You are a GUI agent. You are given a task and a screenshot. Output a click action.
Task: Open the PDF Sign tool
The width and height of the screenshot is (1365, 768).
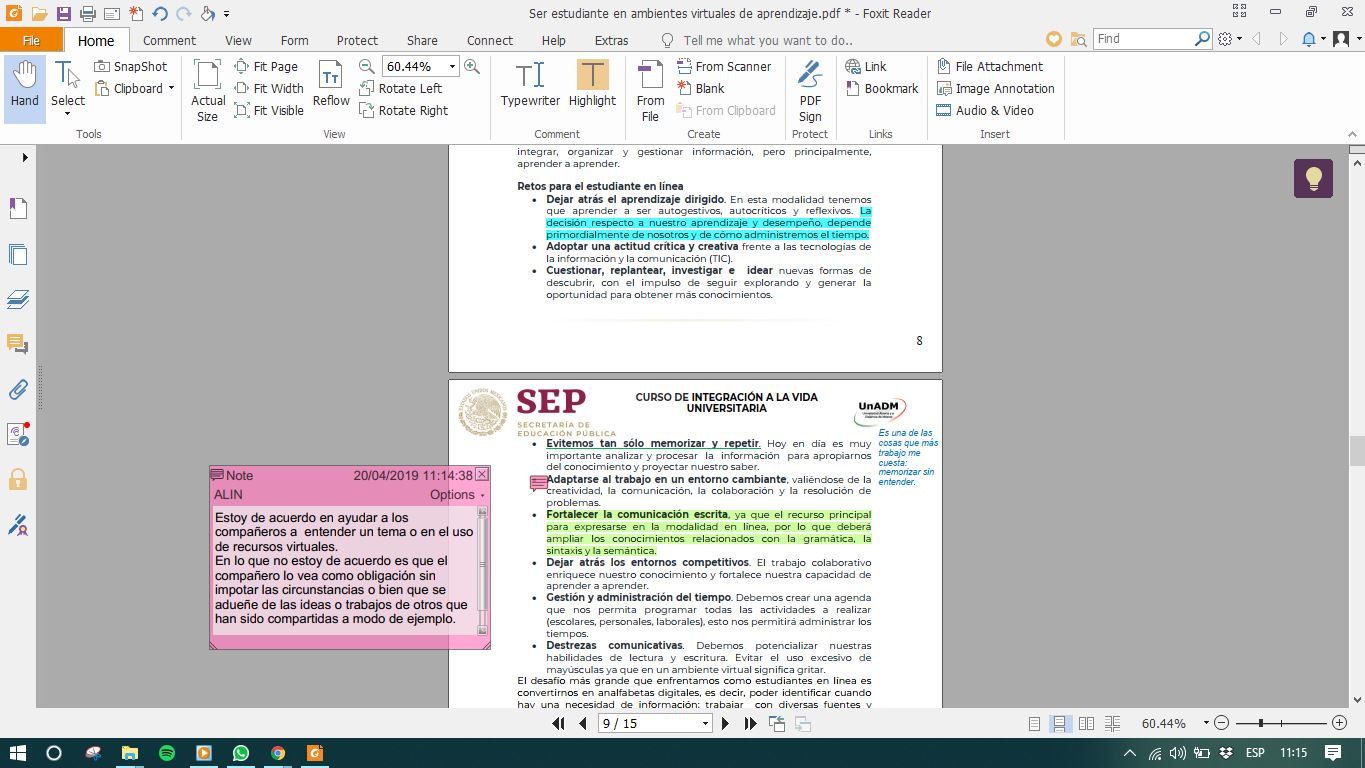click(810, 90)
